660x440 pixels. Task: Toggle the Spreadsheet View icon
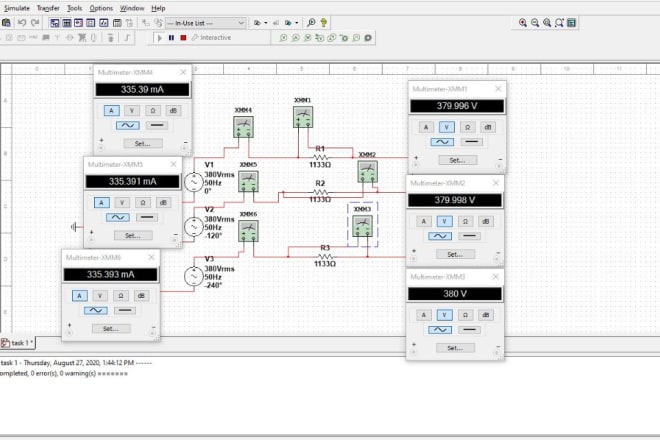pos(67,23)
